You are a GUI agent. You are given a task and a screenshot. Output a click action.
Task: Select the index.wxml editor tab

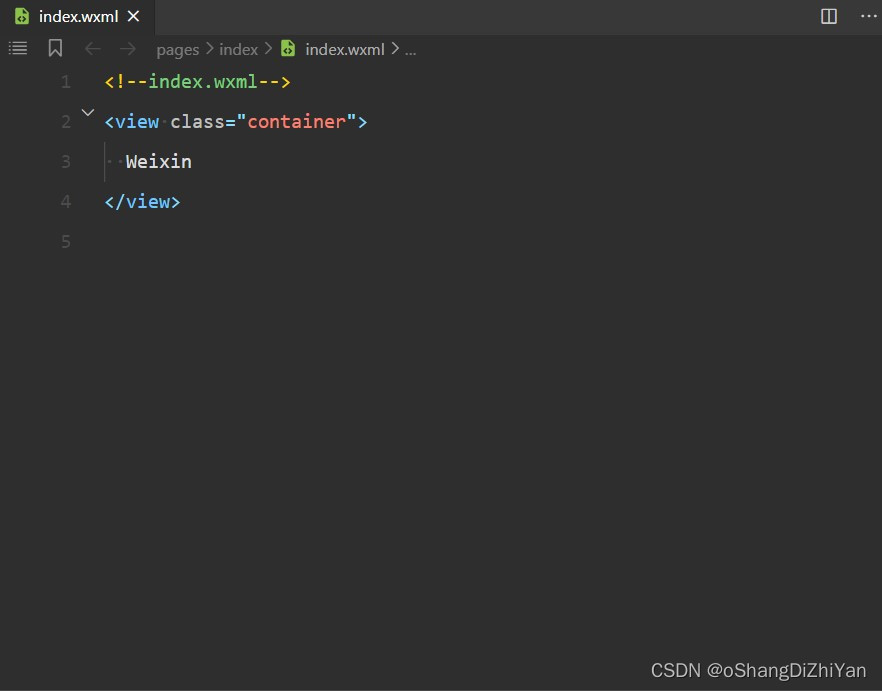coord(77,17)
